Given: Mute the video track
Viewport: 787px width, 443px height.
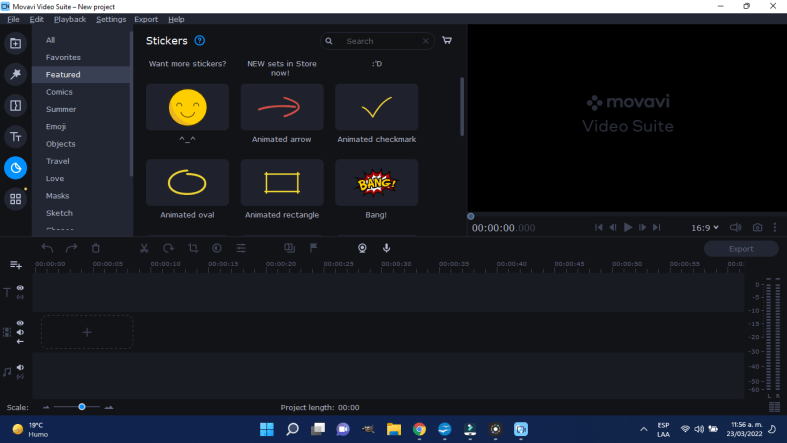Looking at the screenshot, I should tap(20, 332).
